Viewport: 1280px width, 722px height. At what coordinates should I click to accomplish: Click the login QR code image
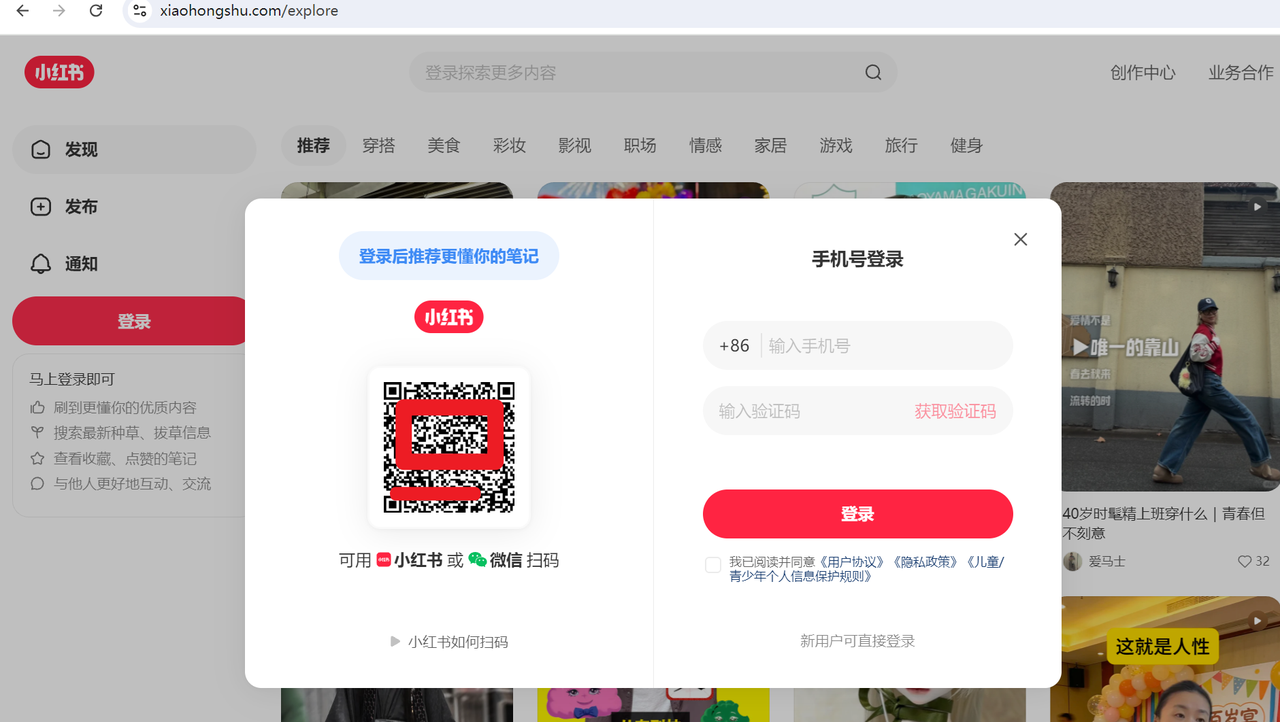click(x=449, y=447)
